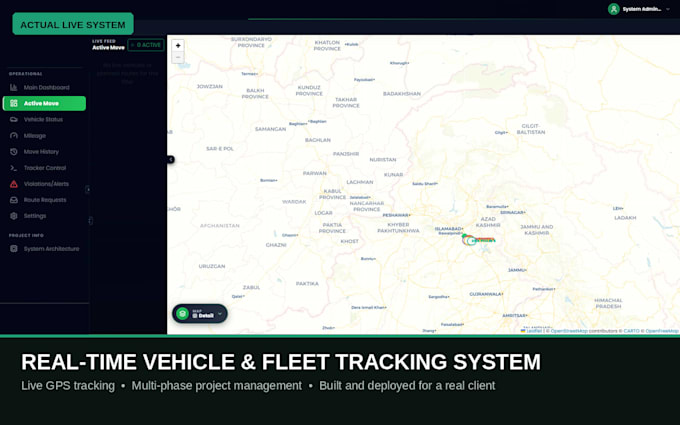
Task: Click the AMRITSAR map label
Action: (515, 316)
